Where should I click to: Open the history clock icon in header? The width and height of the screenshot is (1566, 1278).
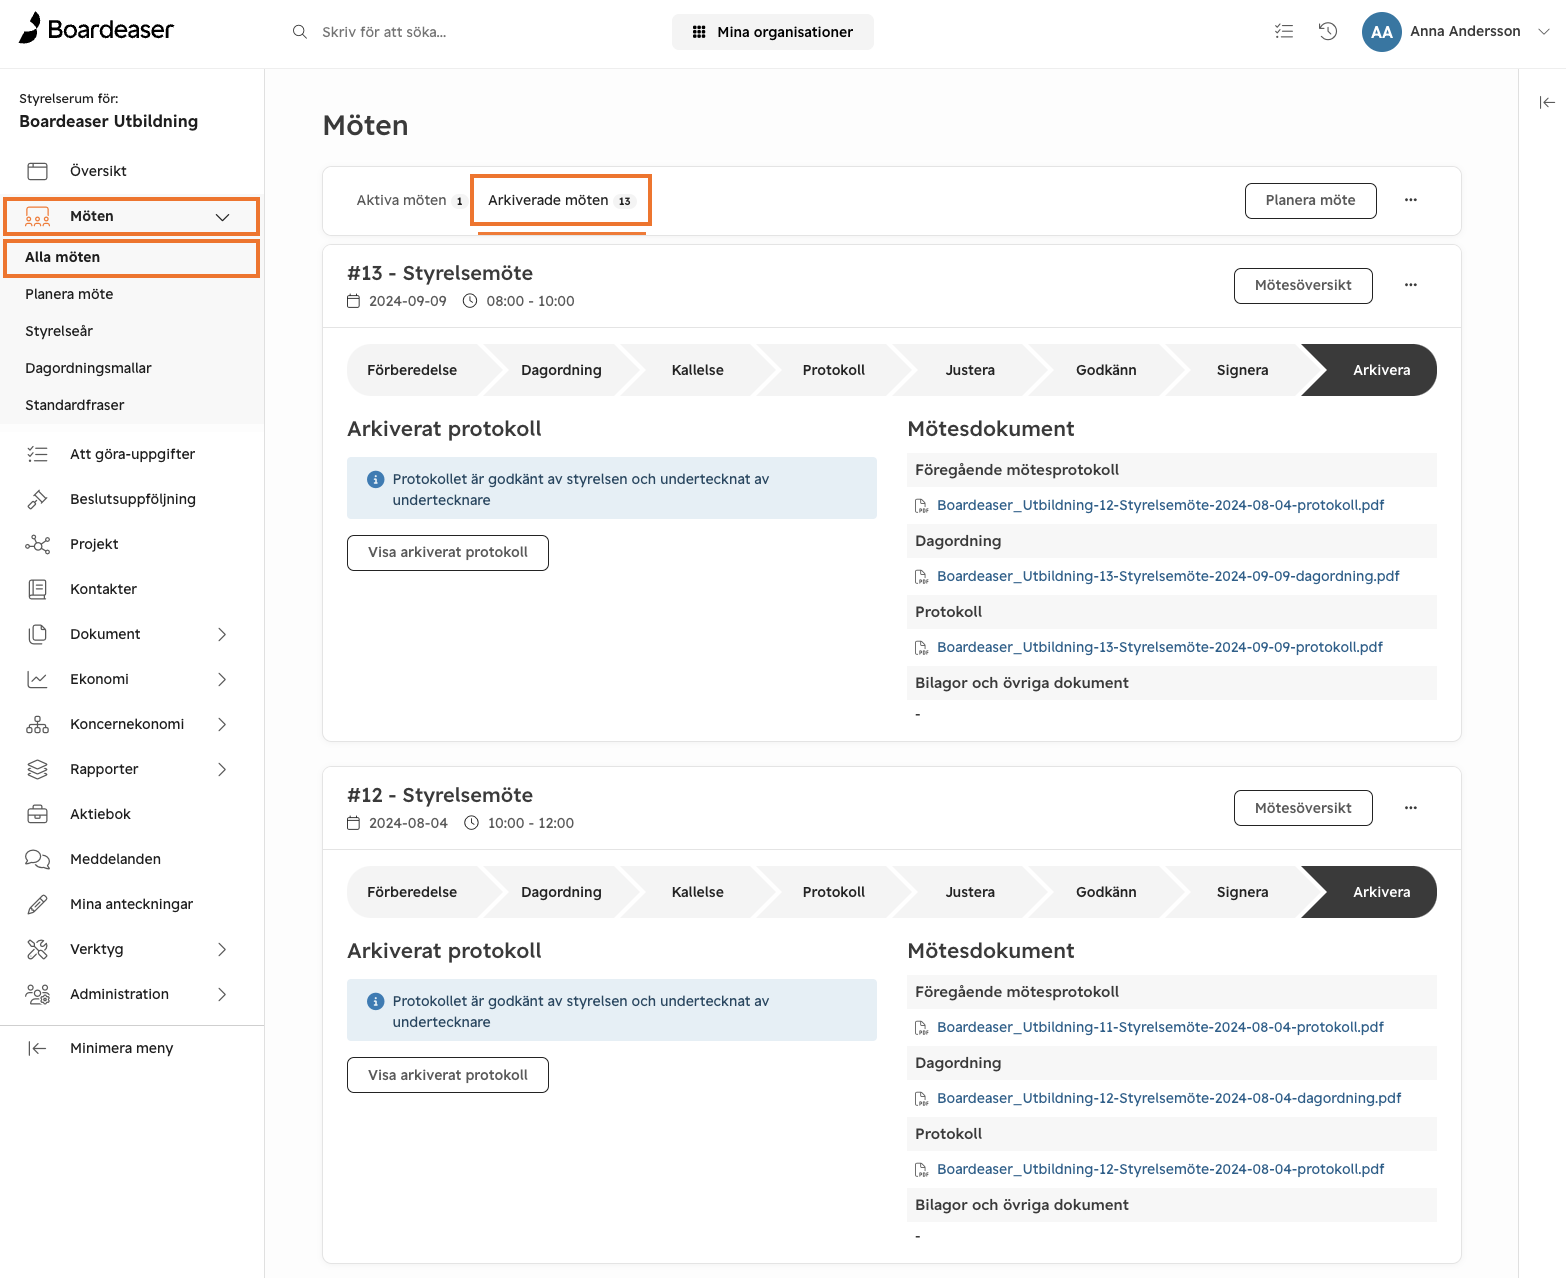(x=1328, y=32)
